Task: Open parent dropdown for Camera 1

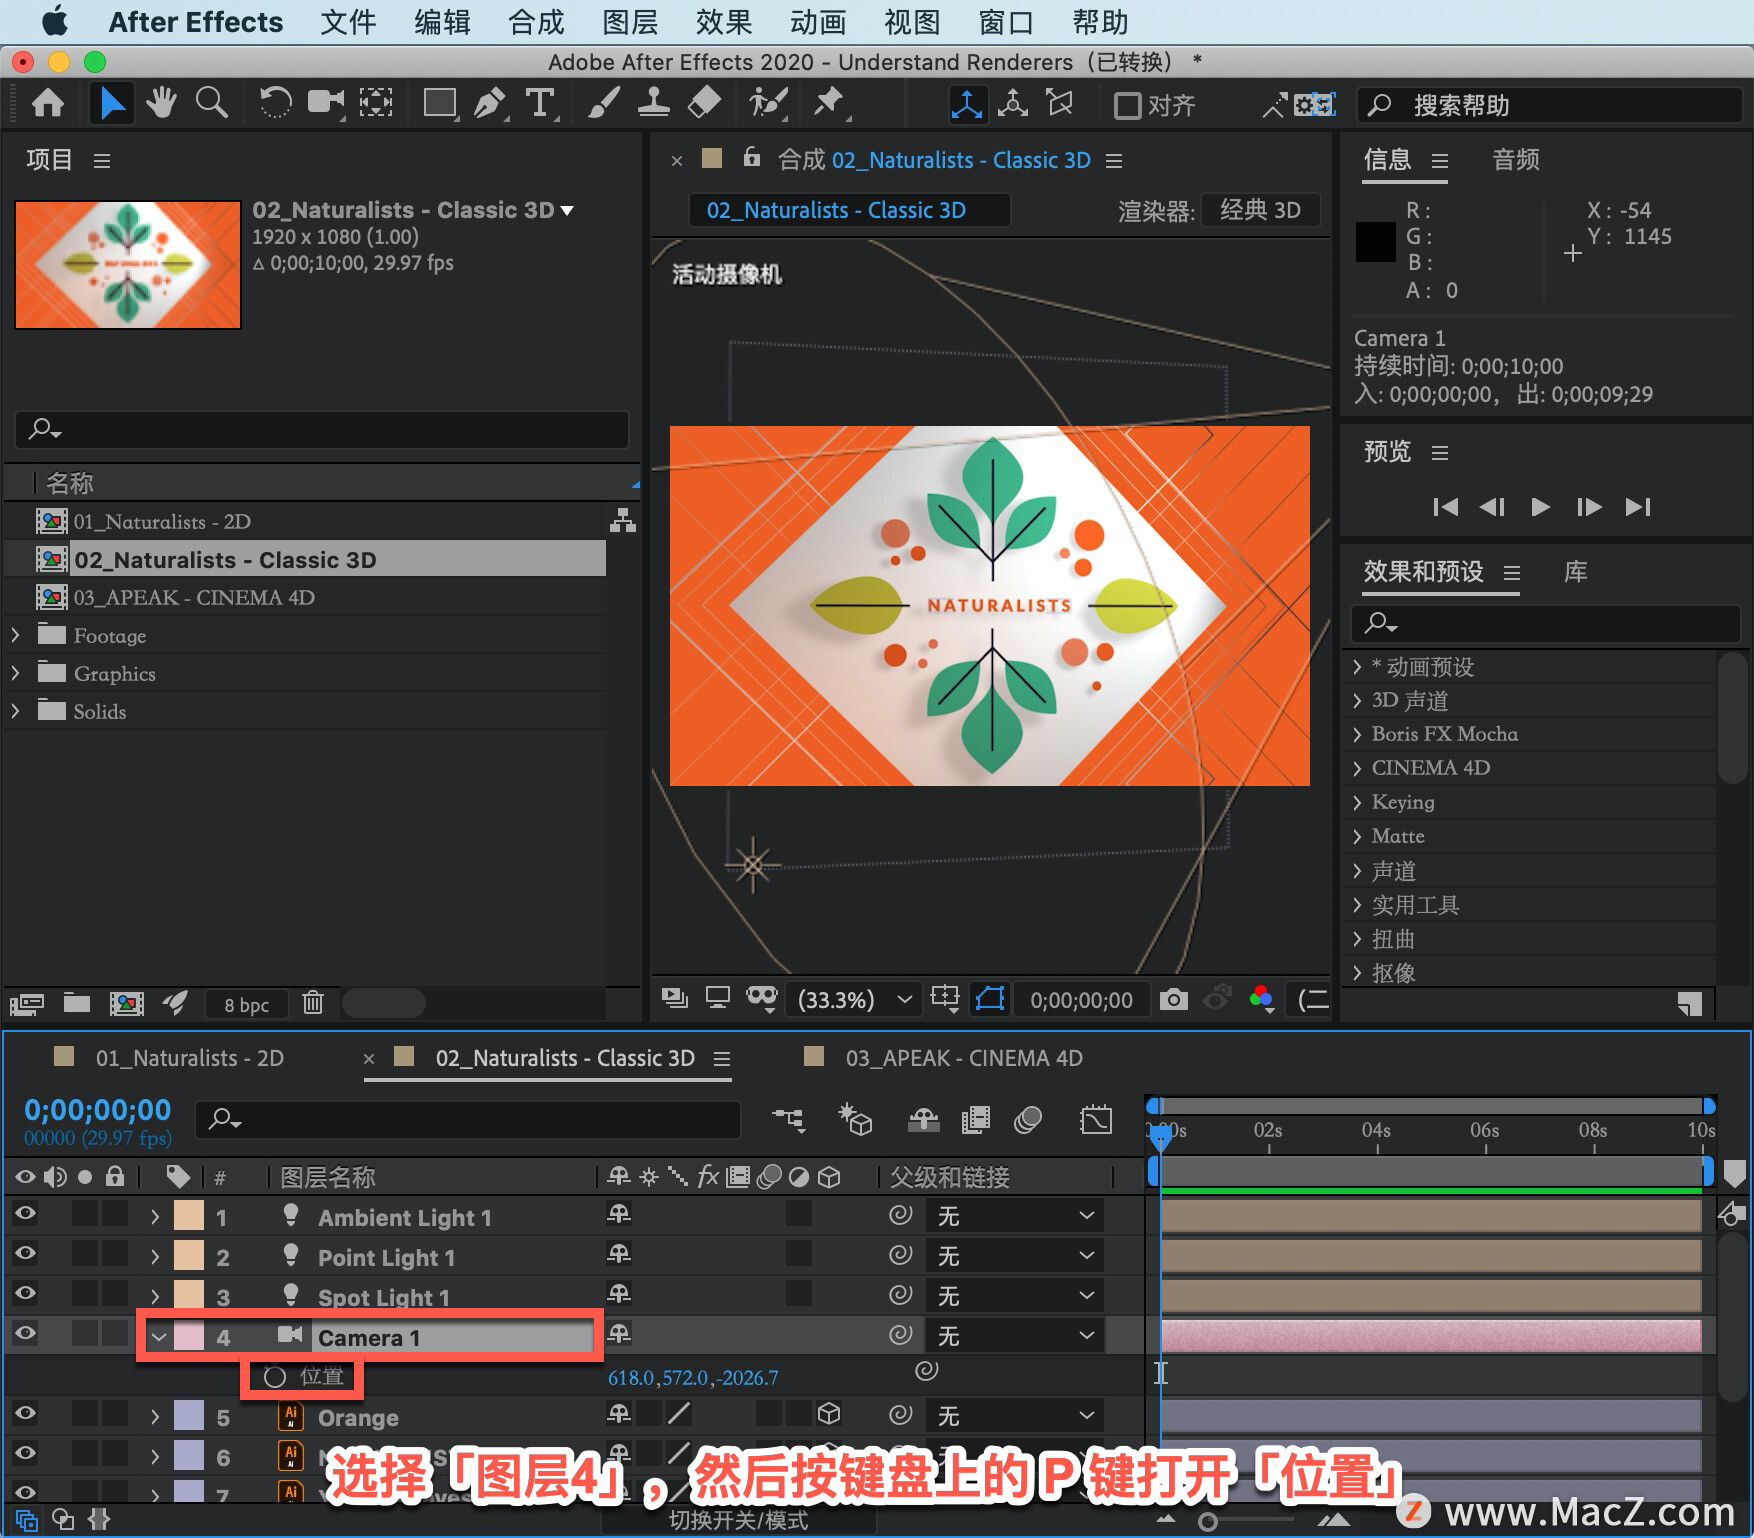Action: coord(1015,1336)
